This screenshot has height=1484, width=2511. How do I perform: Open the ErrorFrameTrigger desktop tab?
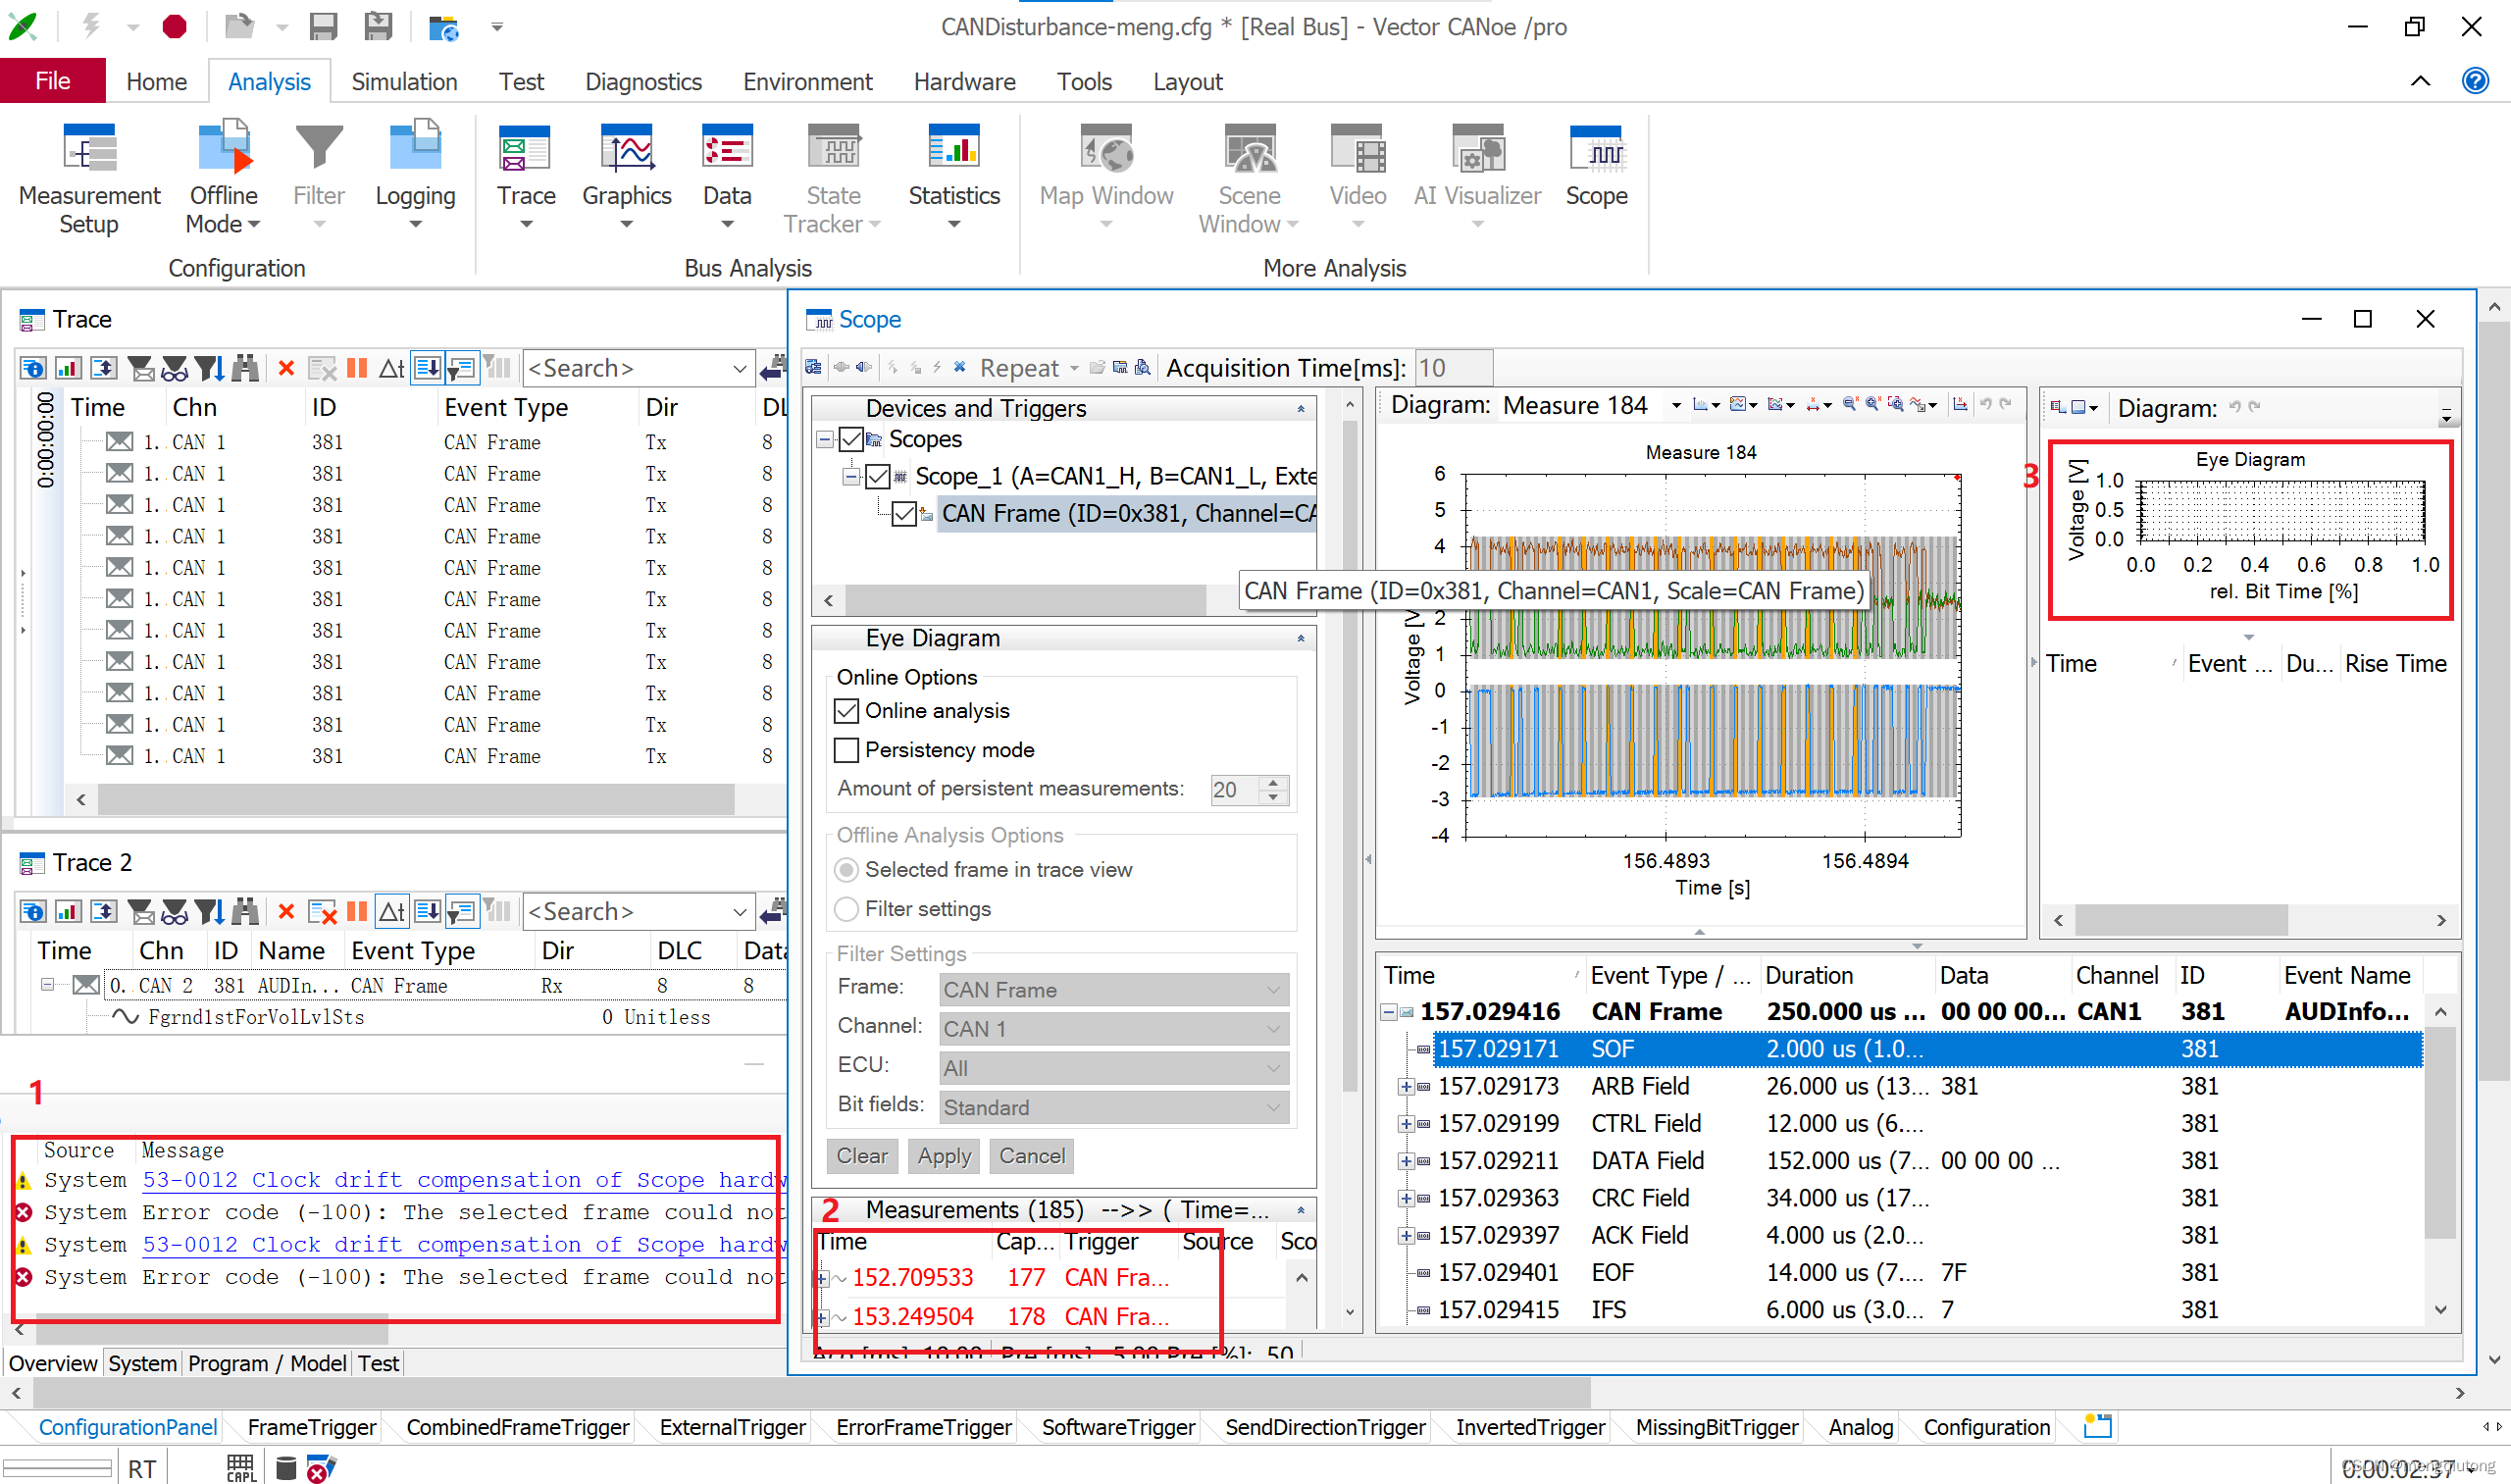923,1427
